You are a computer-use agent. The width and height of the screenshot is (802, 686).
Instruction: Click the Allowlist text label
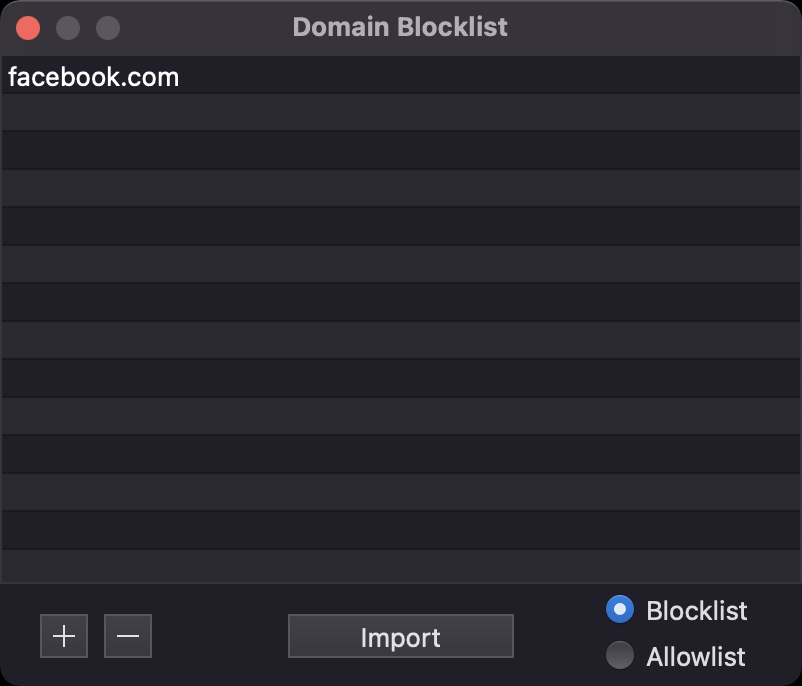coord(696,657)
